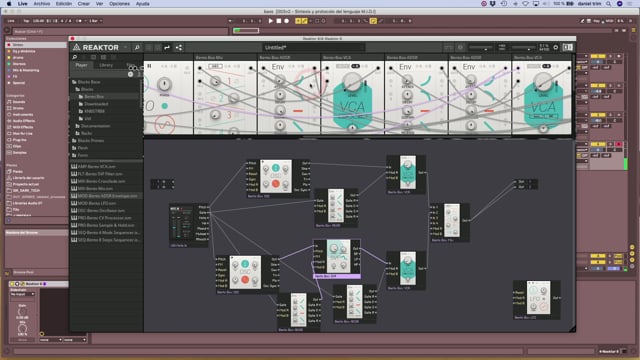Open the Ayuda menu
Image resolution: width=640 pixels, height=360 pixels.
[142, 4]
